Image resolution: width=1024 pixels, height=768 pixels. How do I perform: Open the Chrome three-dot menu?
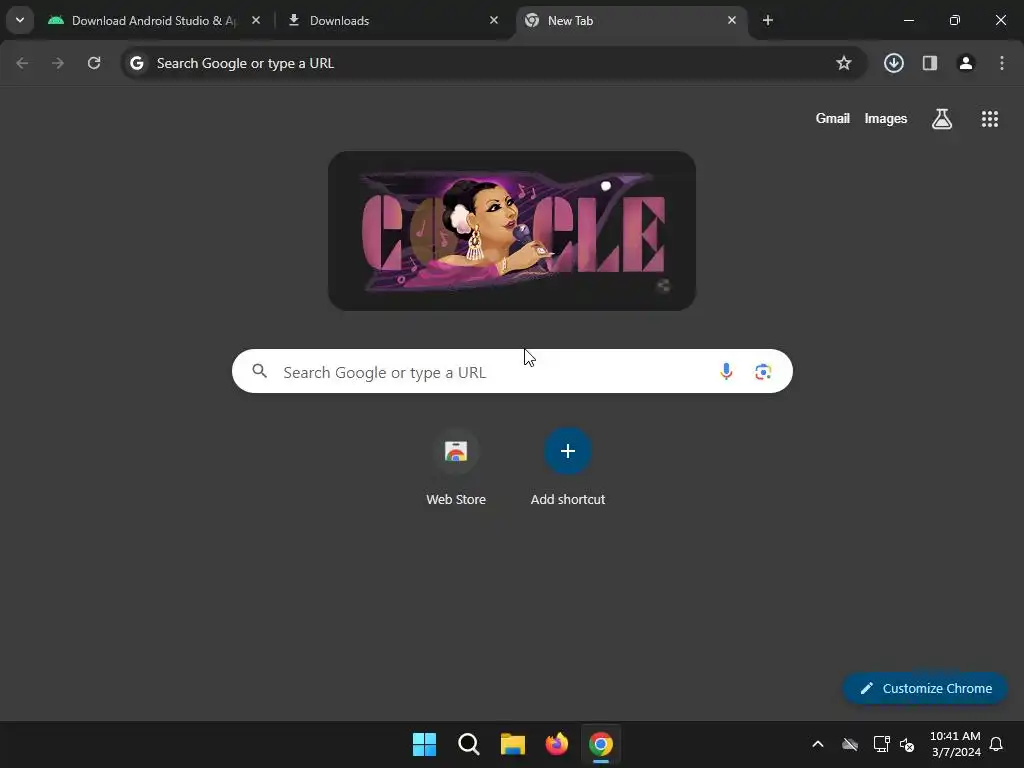coord(1002,63)
